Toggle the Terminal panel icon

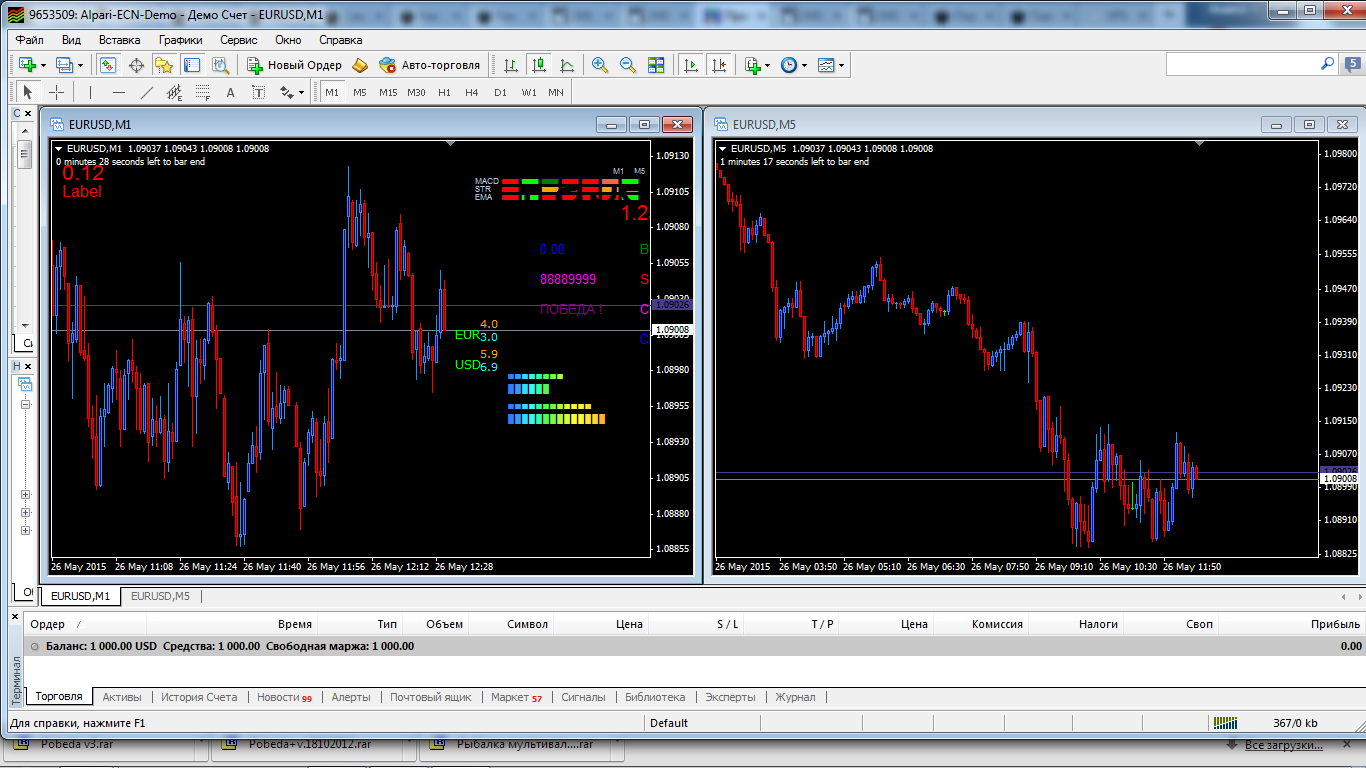[x=192, y=65]
